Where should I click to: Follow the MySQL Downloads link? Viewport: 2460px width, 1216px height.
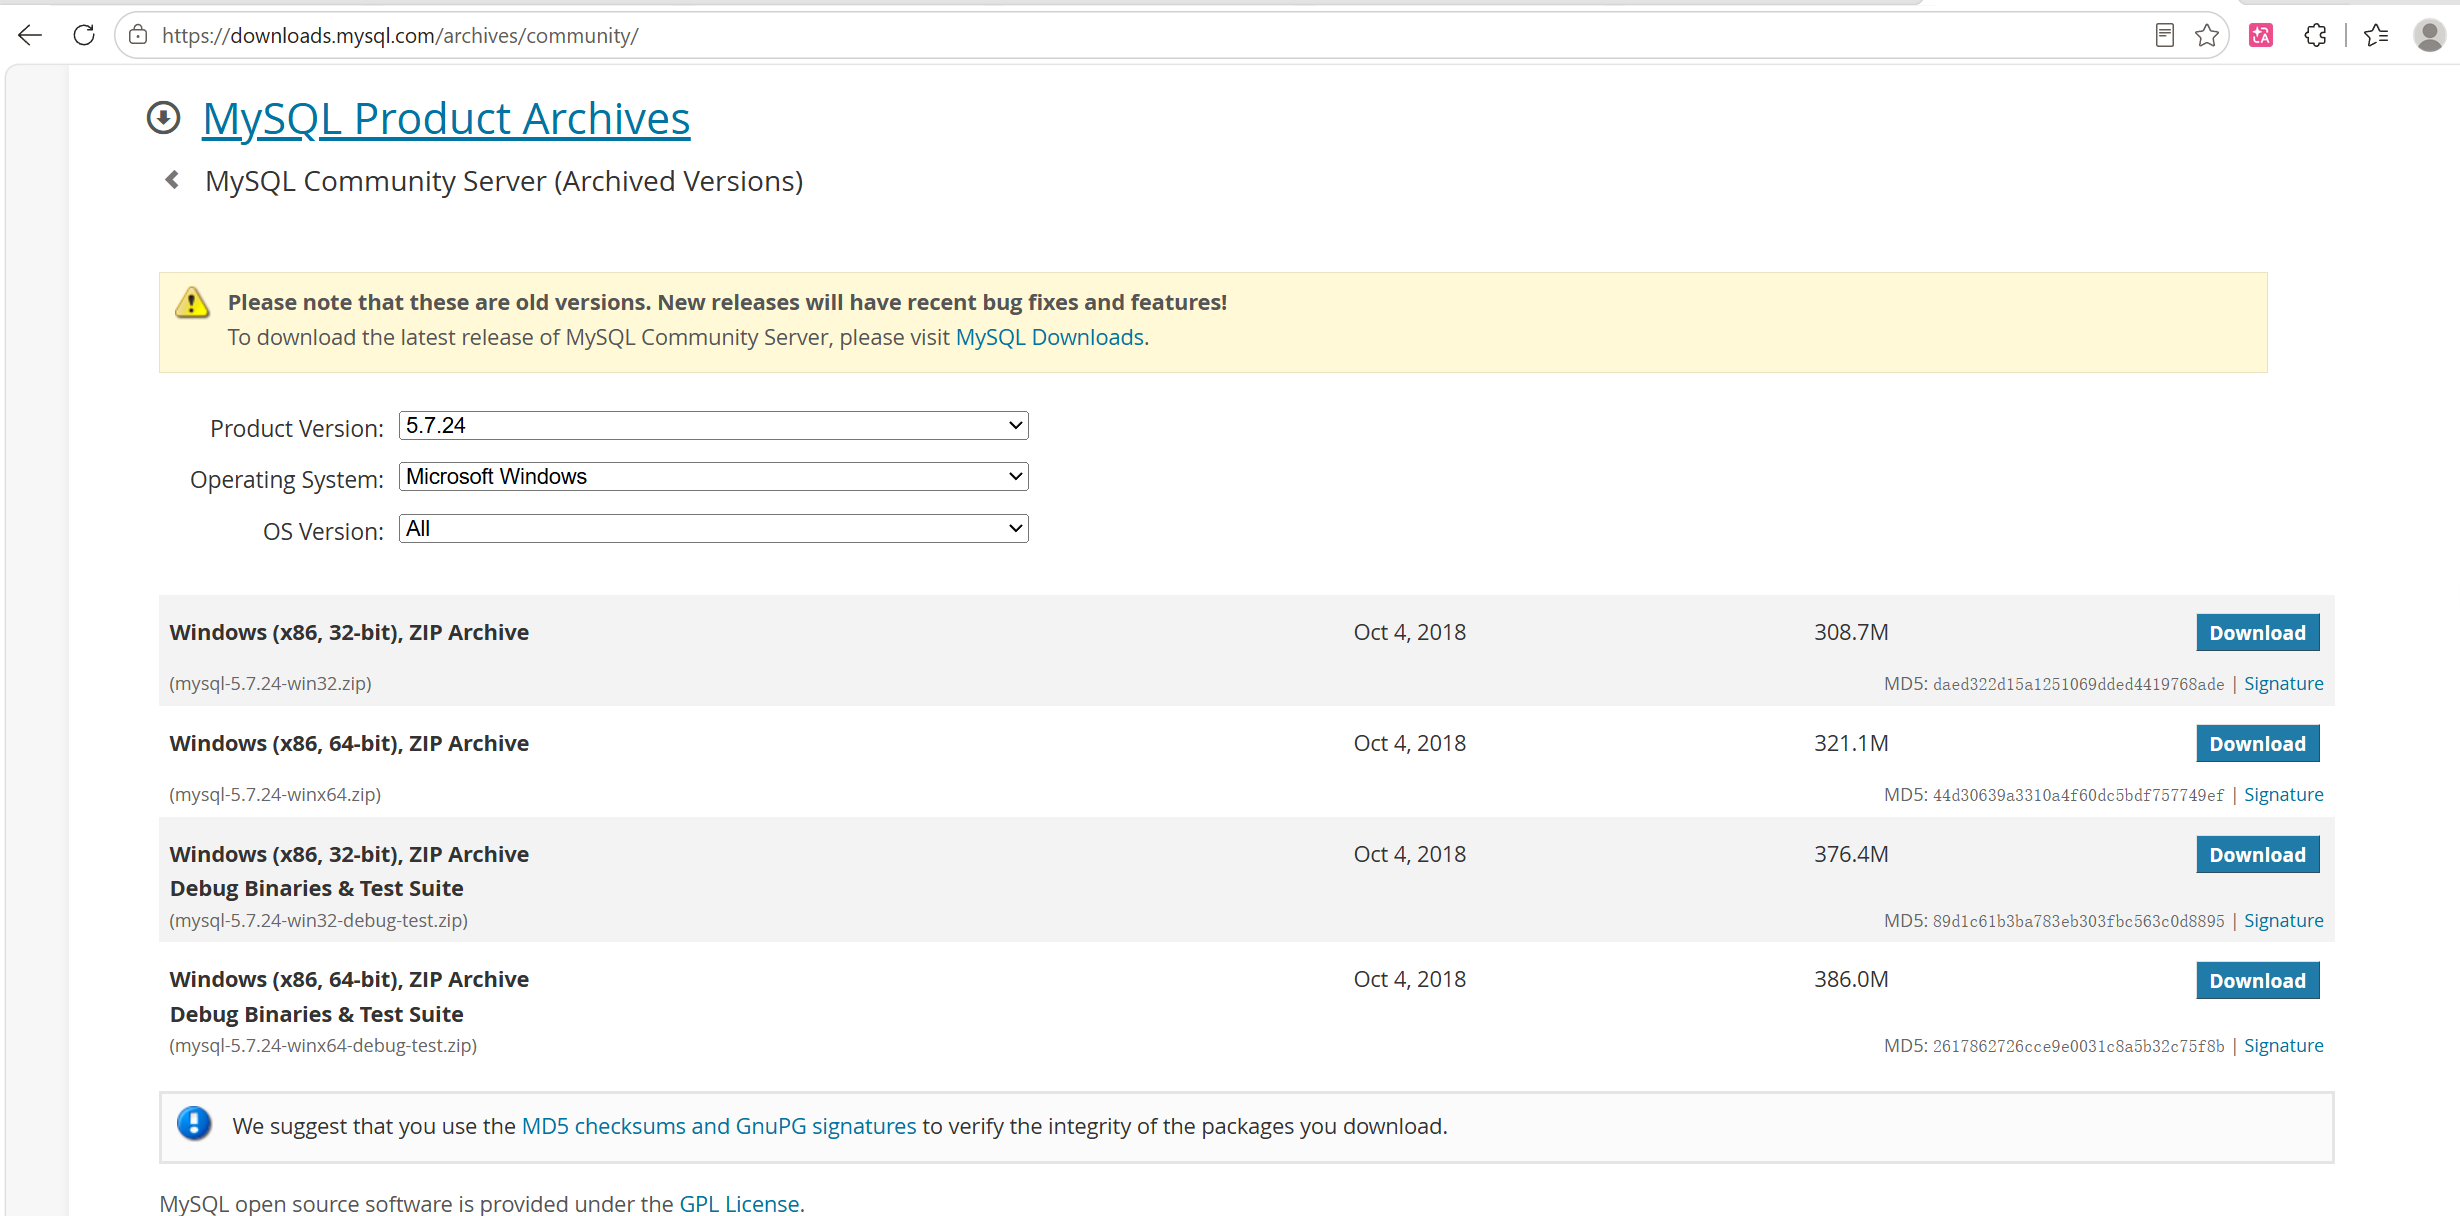pyautogui.click(x=1050, y=338)
